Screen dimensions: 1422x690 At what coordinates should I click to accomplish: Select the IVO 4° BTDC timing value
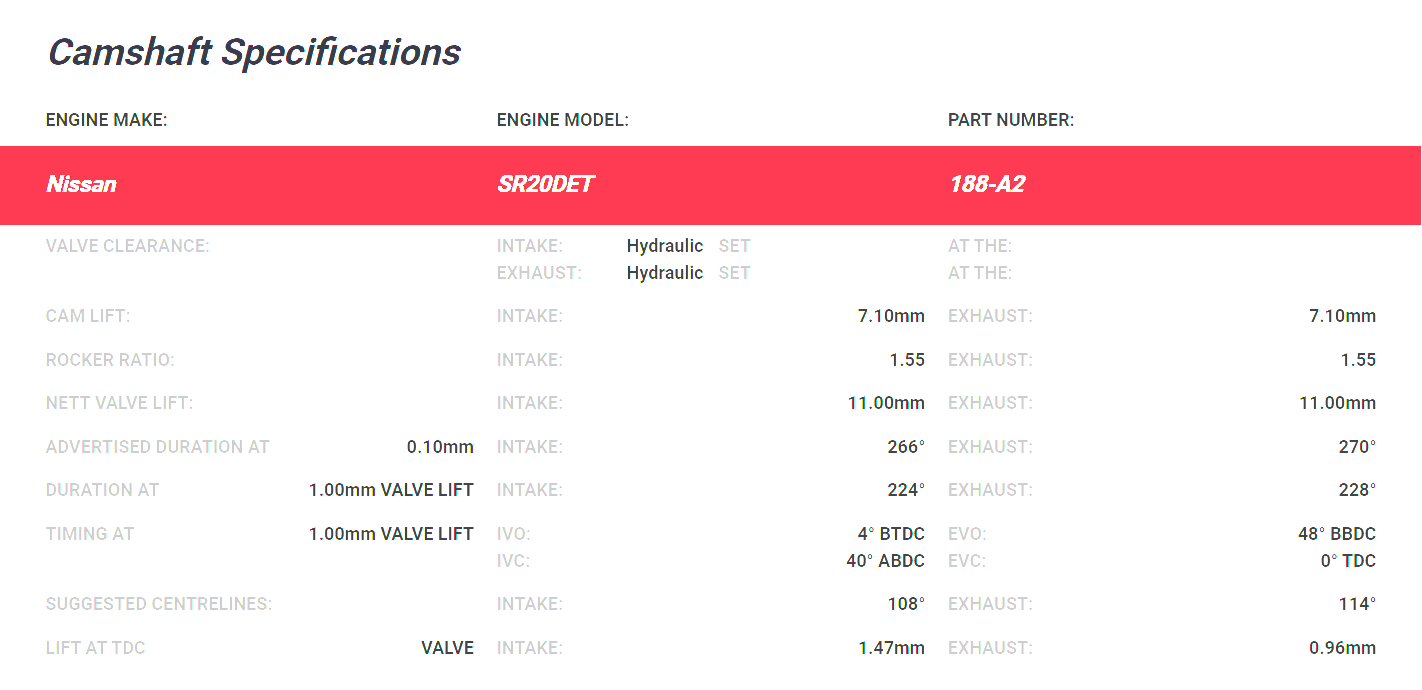pyautogui.click(x=891, y=534)
